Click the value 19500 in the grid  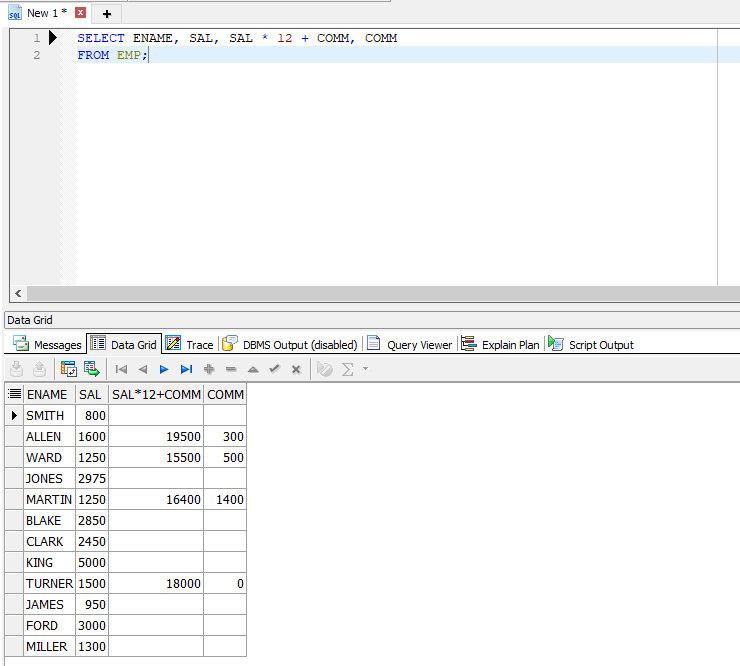click(x=156, y=437)
